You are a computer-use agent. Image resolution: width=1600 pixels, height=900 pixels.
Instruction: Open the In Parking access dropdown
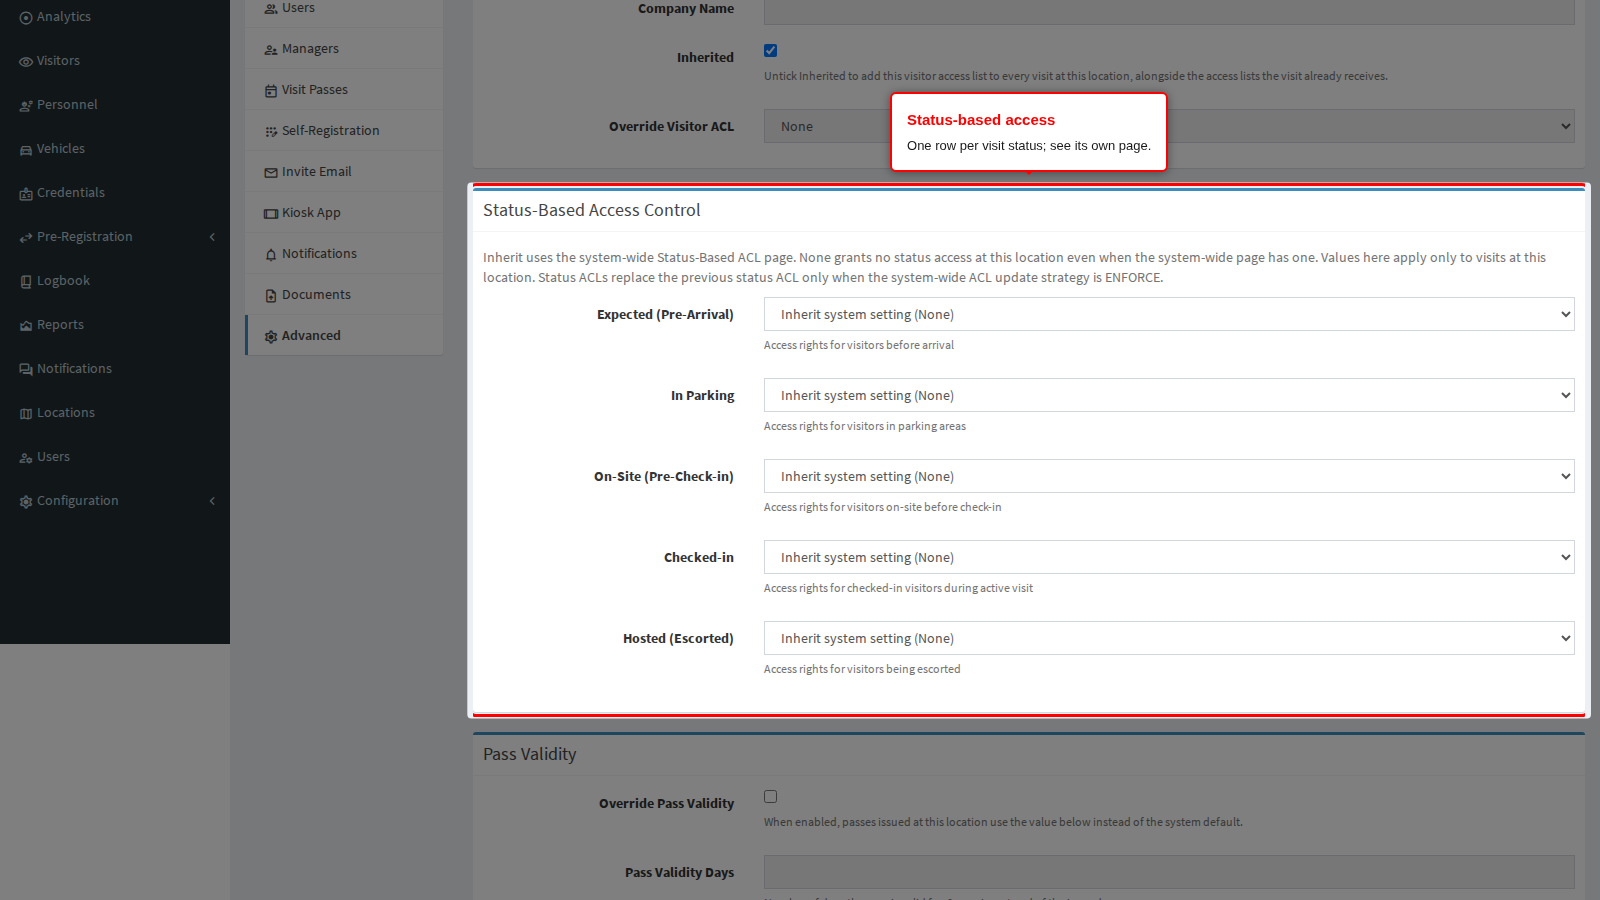[x=1169, y=395]
